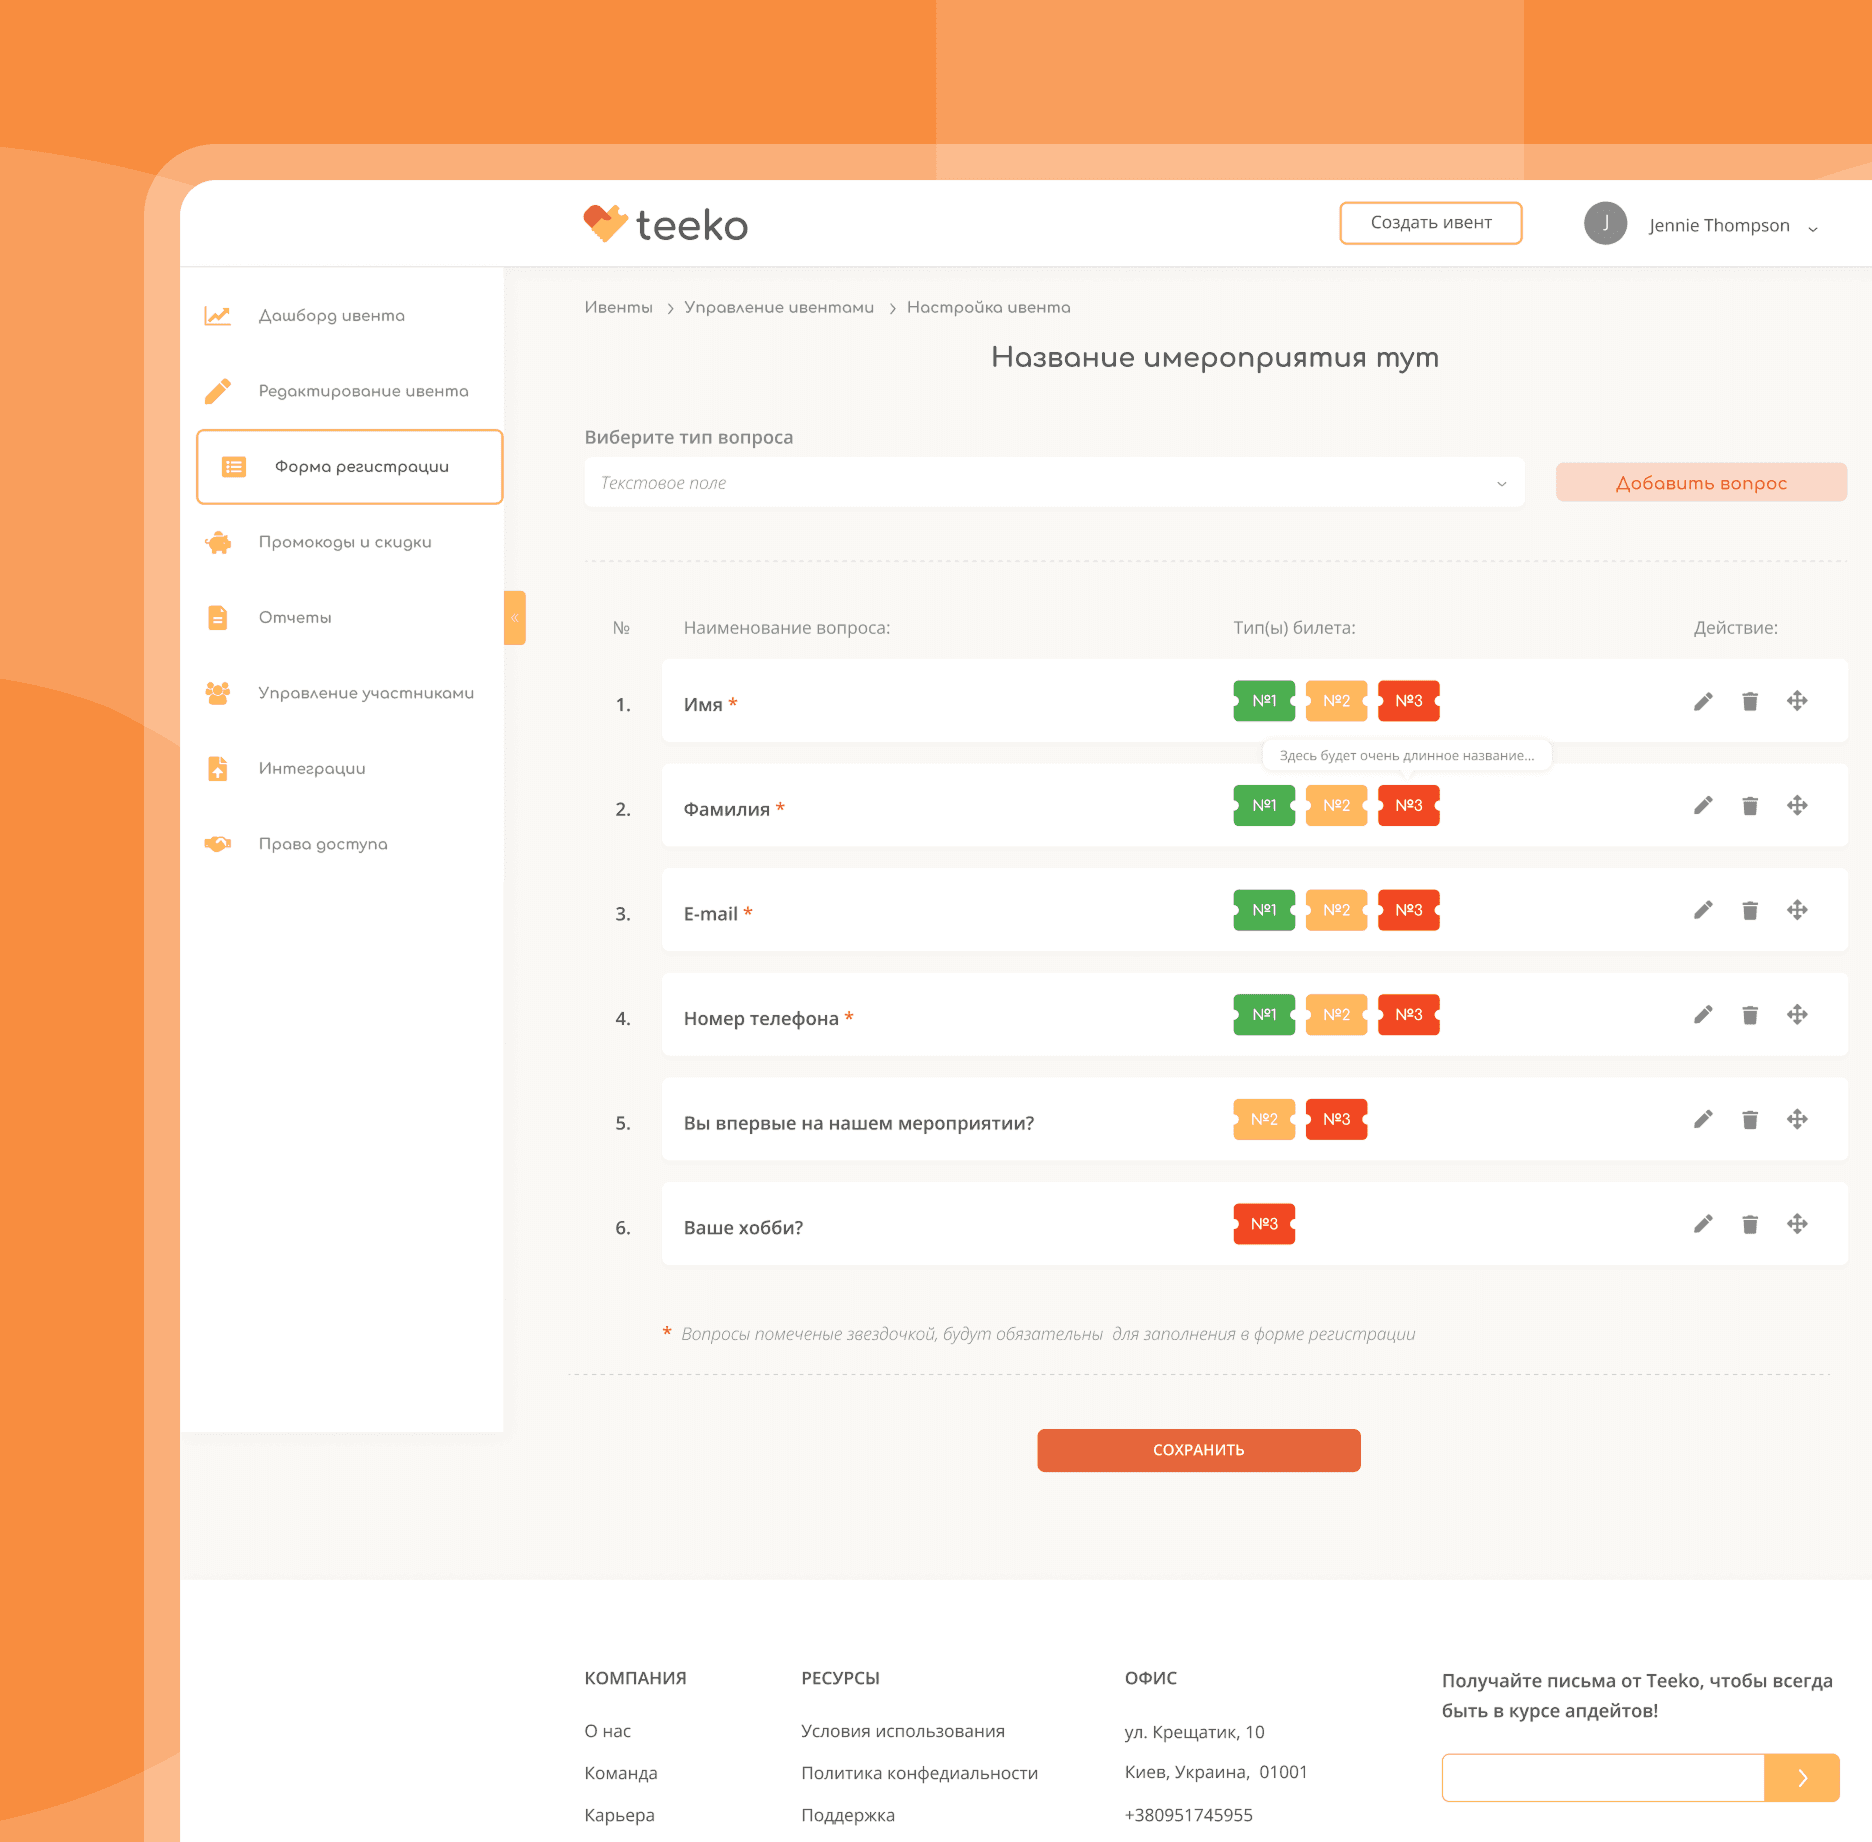Click the Добавить вопрос button
The width and height of the screenshot is (1872, 1842).
[1701, 483]
